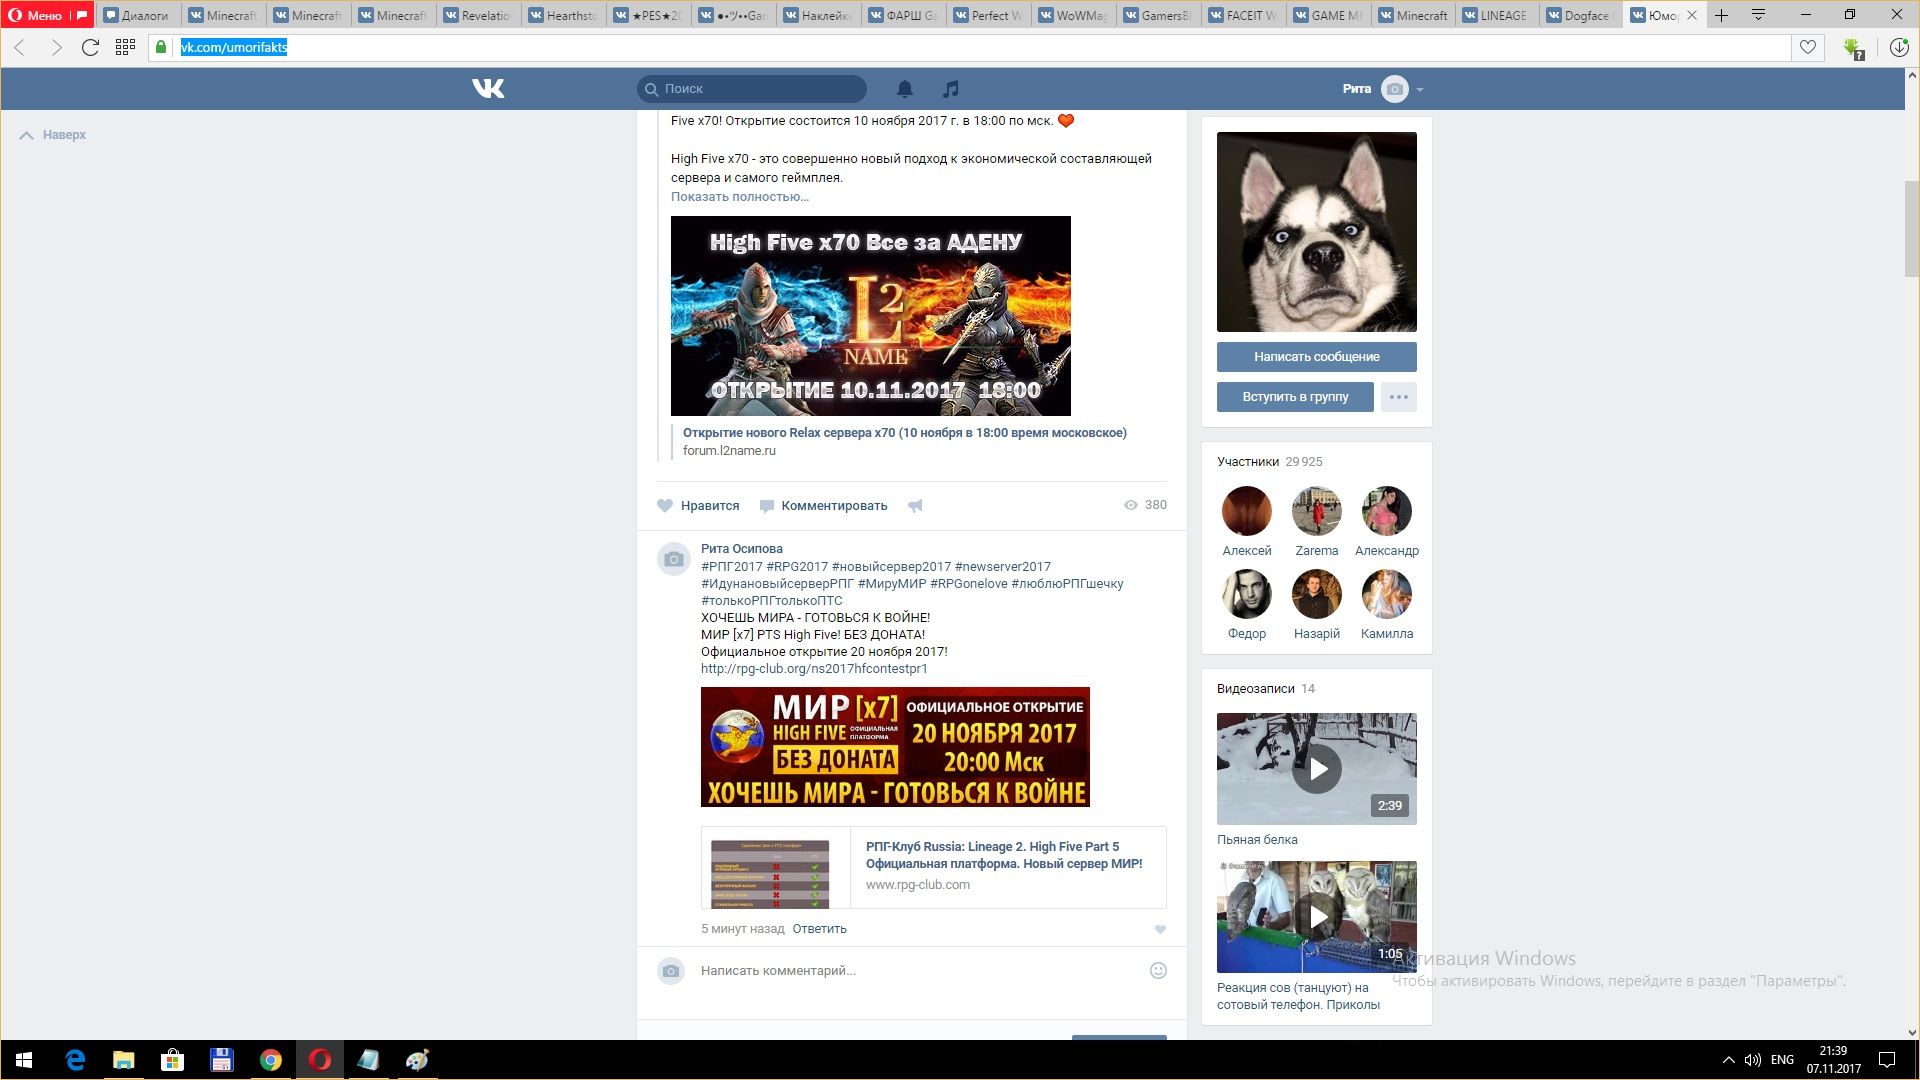The width and height of the screenshot is (1920, 1080).
Task: Open Opera speed dial grid icon
Action: pyautogui.click(x=125, y=47)
